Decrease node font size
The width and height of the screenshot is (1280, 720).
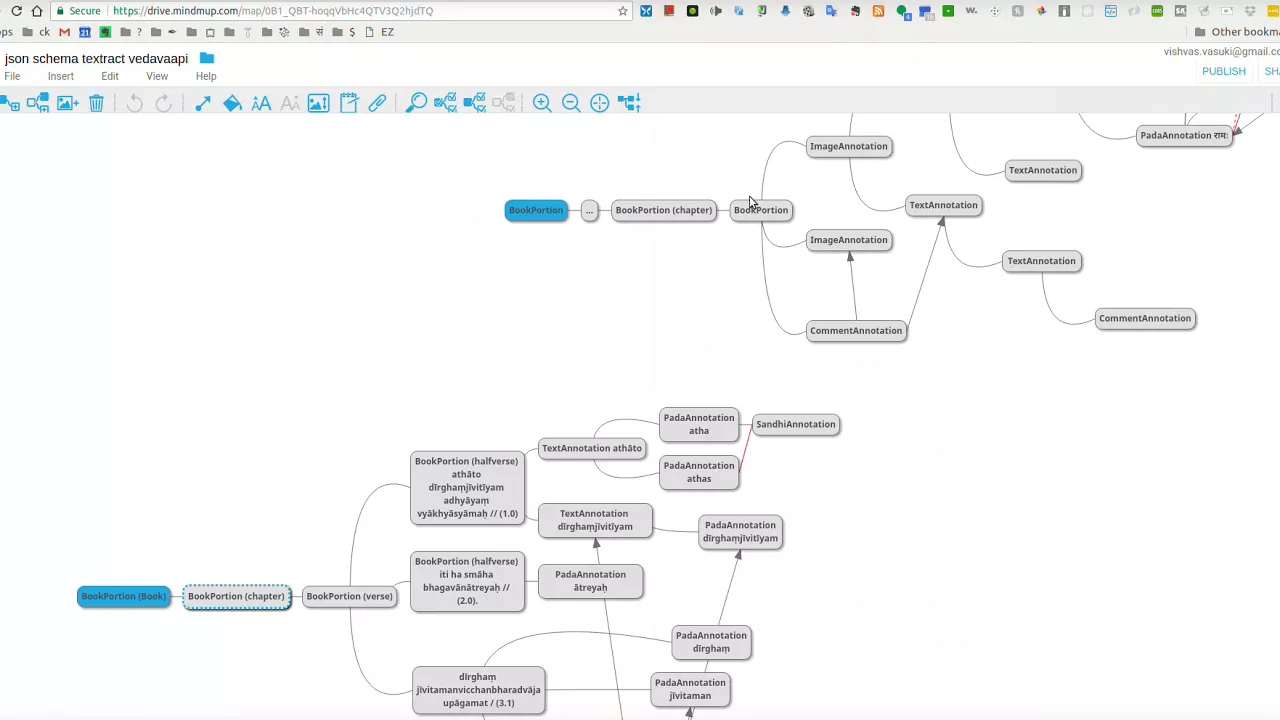290,103
